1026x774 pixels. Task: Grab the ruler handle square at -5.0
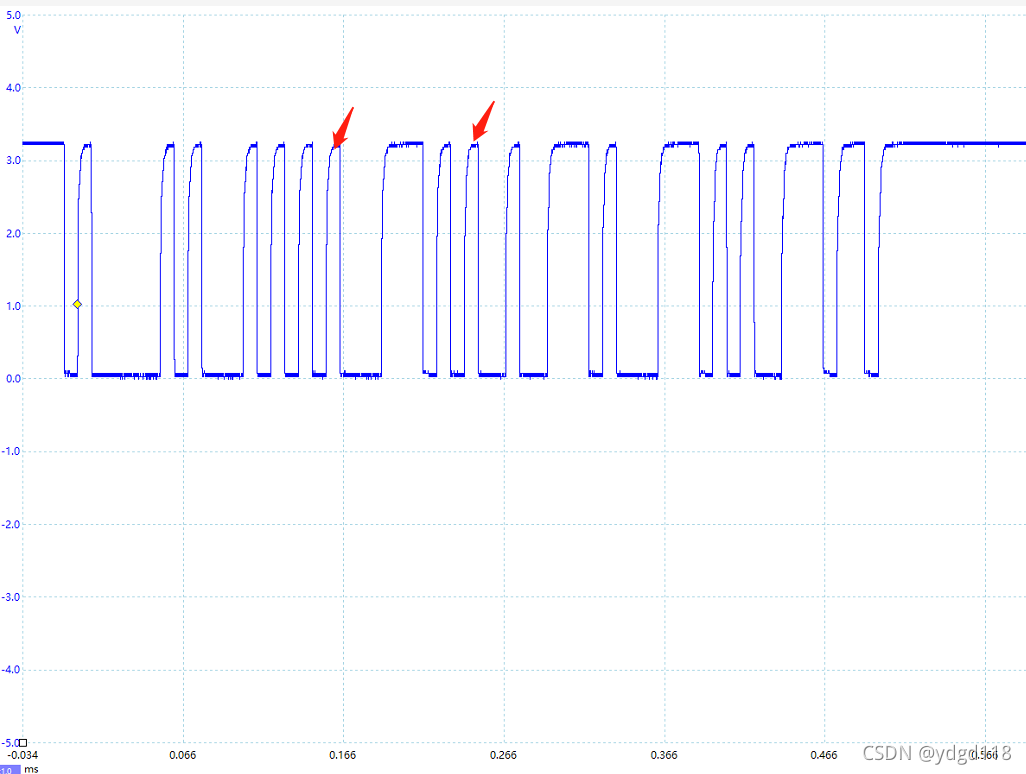(x=23, y=743)
